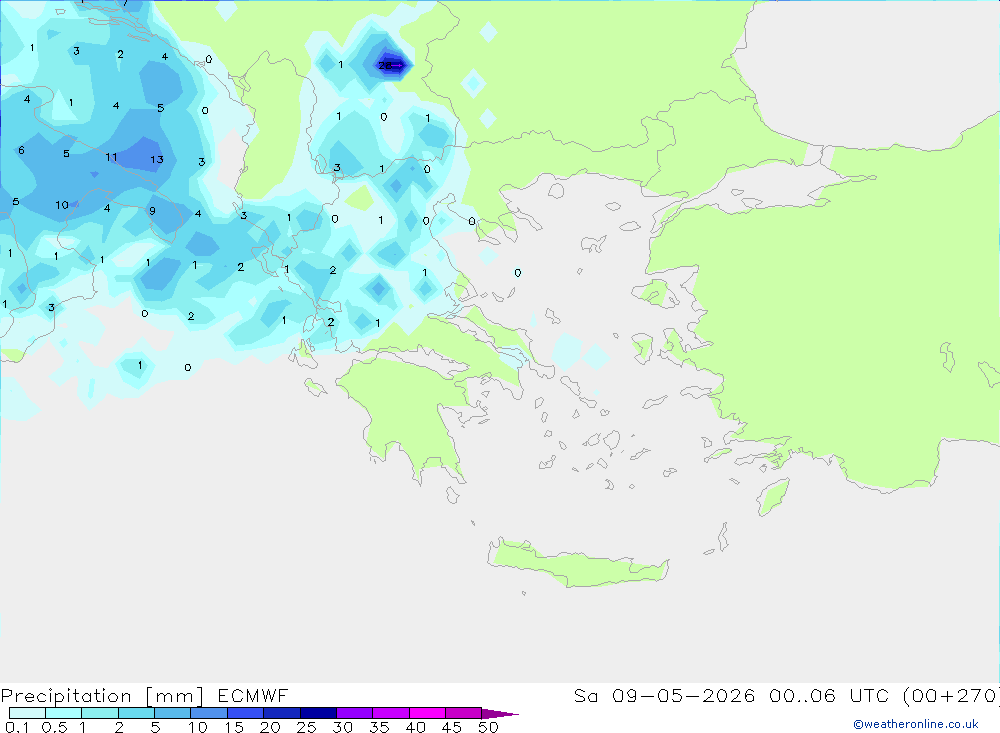This screenshot has width=1000, height=733.
Task: Click the '13' precipitation value on the map
Action: [x=157, y=159]
